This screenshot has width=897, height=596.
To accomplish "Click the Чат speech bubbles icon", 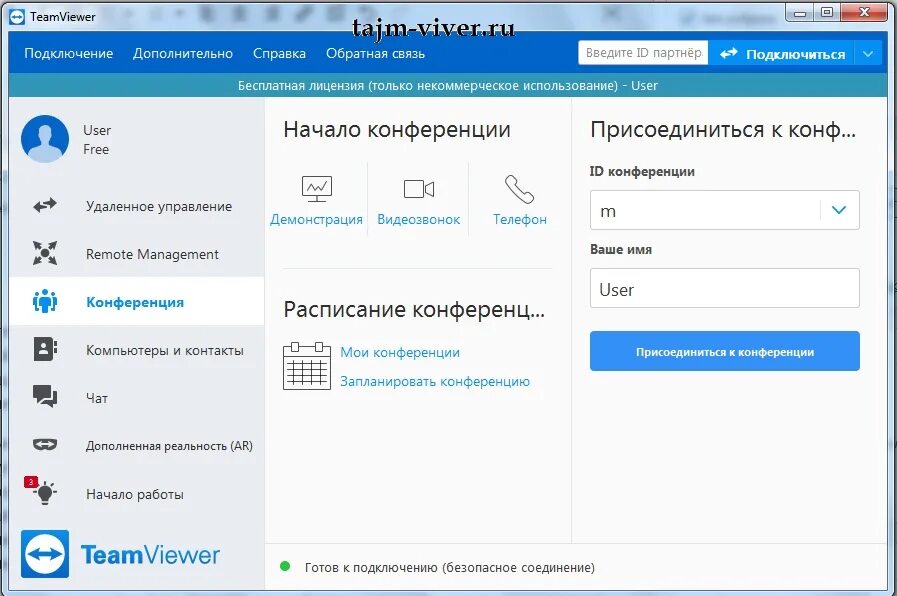I will click(45, 396).
